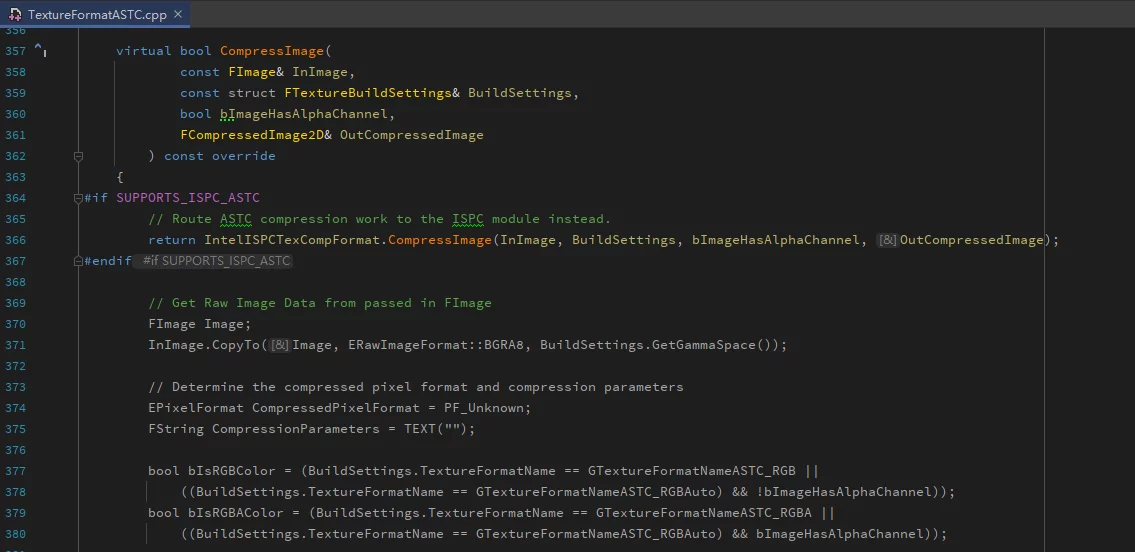Click the FTextureBuildSettings type name
Screen dimensions: 1135x552
(368, 93)
